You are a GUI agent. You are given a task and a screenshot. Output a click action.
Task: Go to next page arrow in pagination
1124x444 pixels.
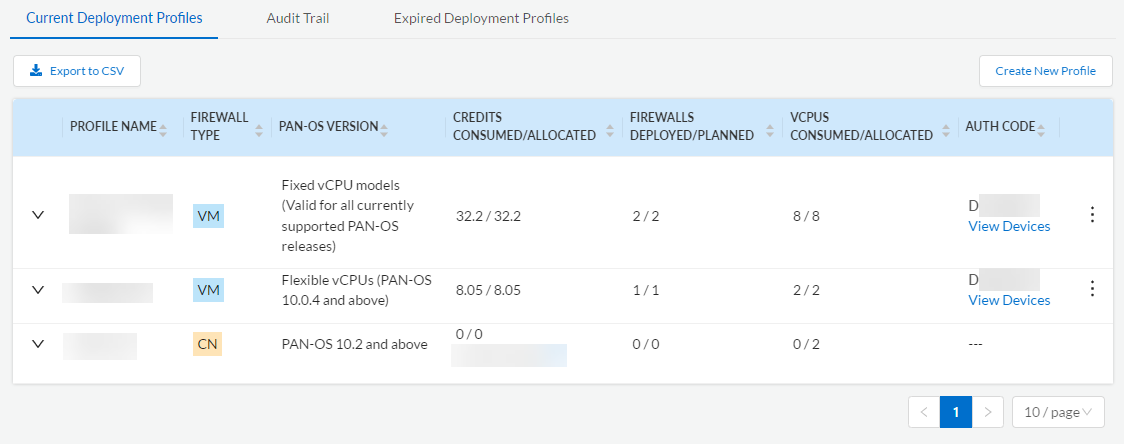(x=988, y=412)
